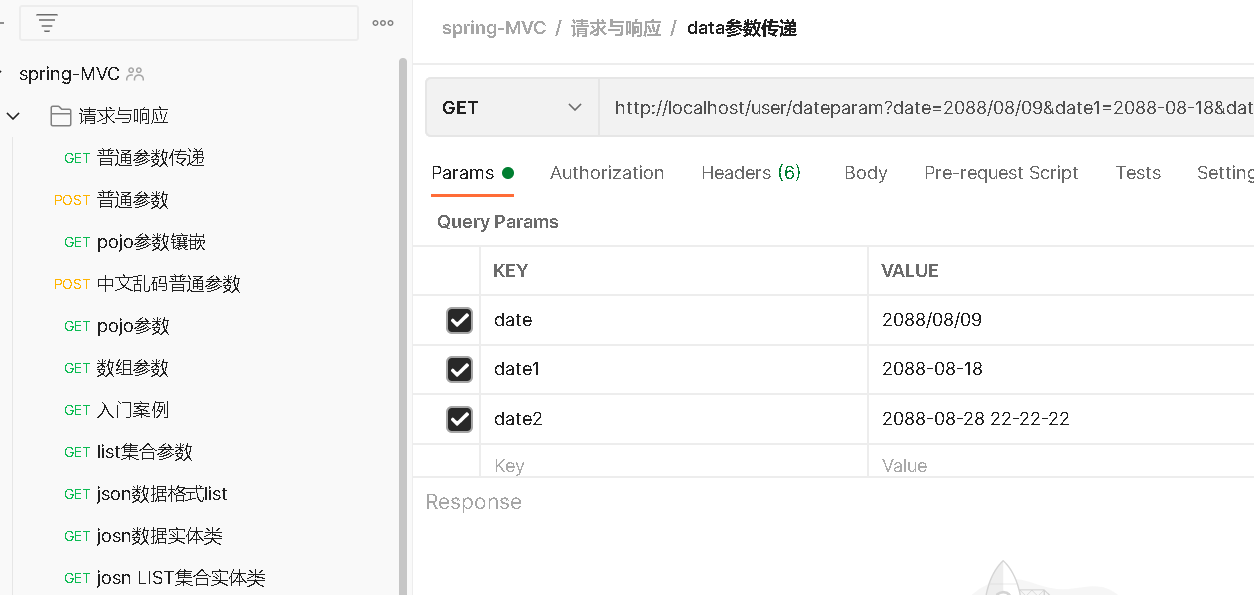
Task: Switch to the Body tab
Action: (x=865, y=173)
